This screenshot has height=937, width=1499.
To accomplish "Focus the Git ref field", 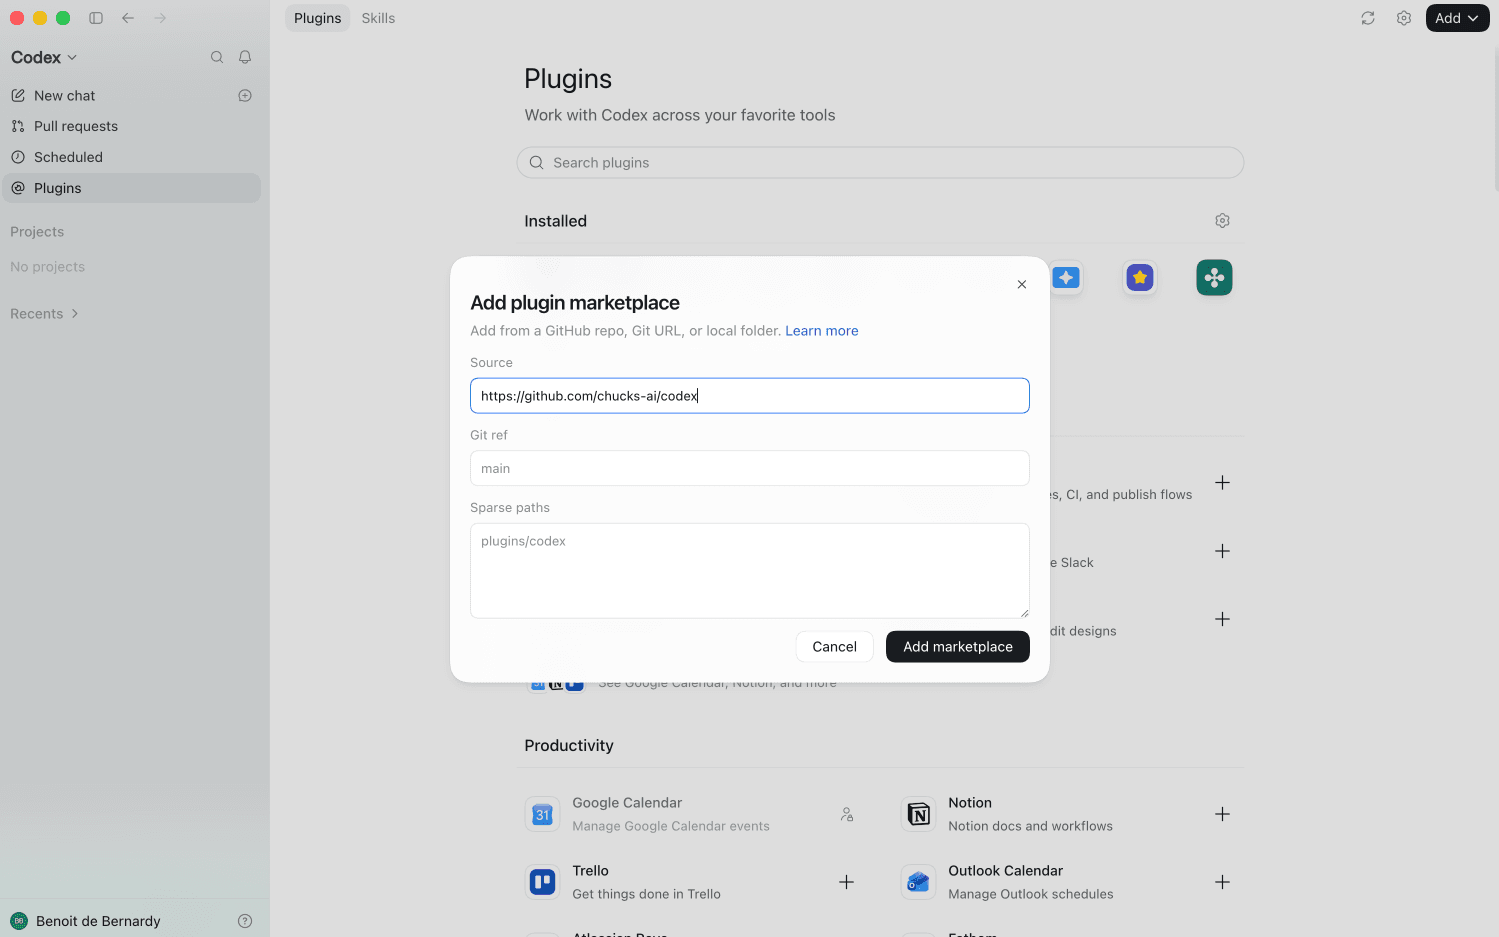I will click(x=750, y=468).
